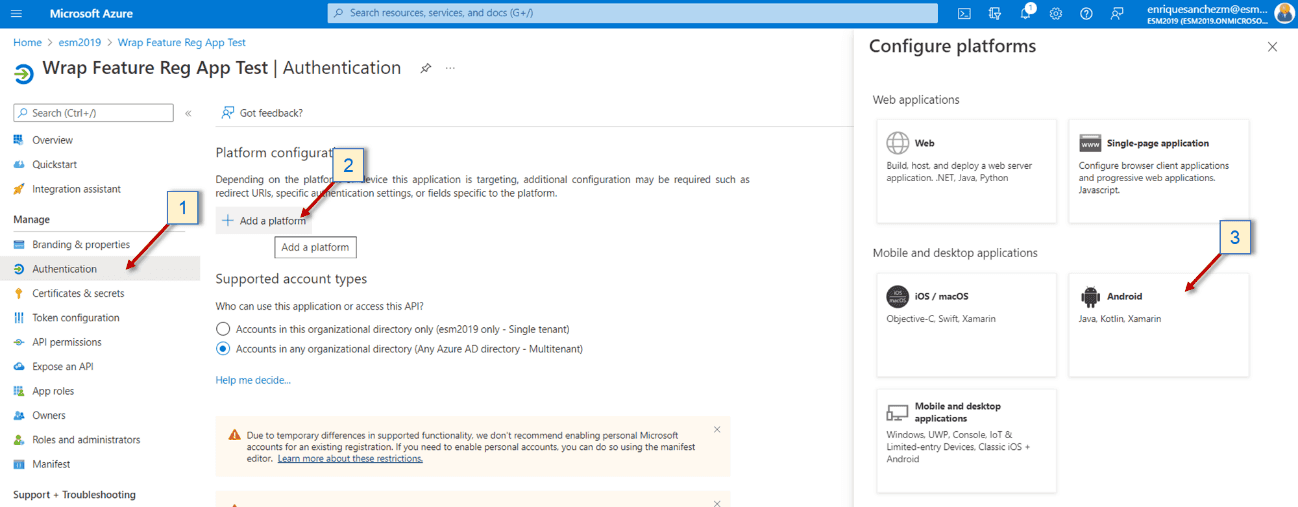Open the esm2019 breadcrumb

(82, 43)
